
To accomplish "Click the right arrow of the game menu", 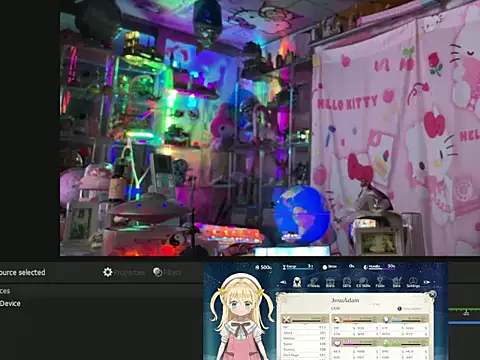I will pyautogui.click(x=427, y=282).
